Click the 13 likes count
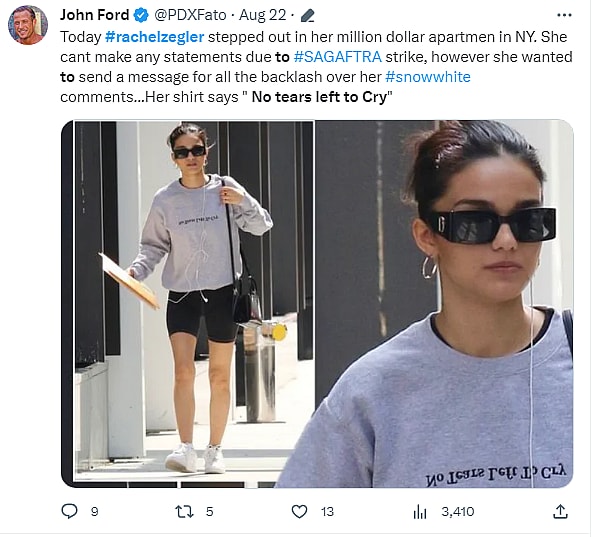This screenshot has width=599, height=537. (x=327, y=512)
